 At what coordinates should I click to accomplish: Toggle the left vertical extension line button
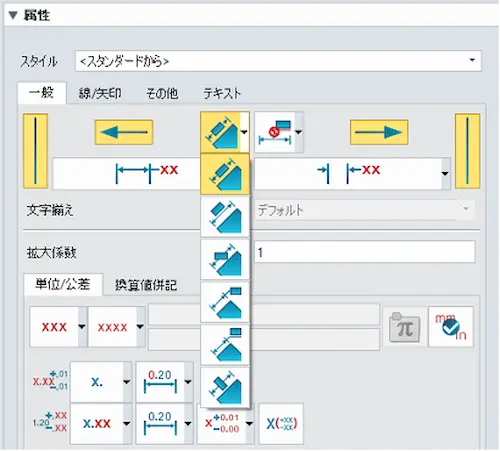(35, 151)
